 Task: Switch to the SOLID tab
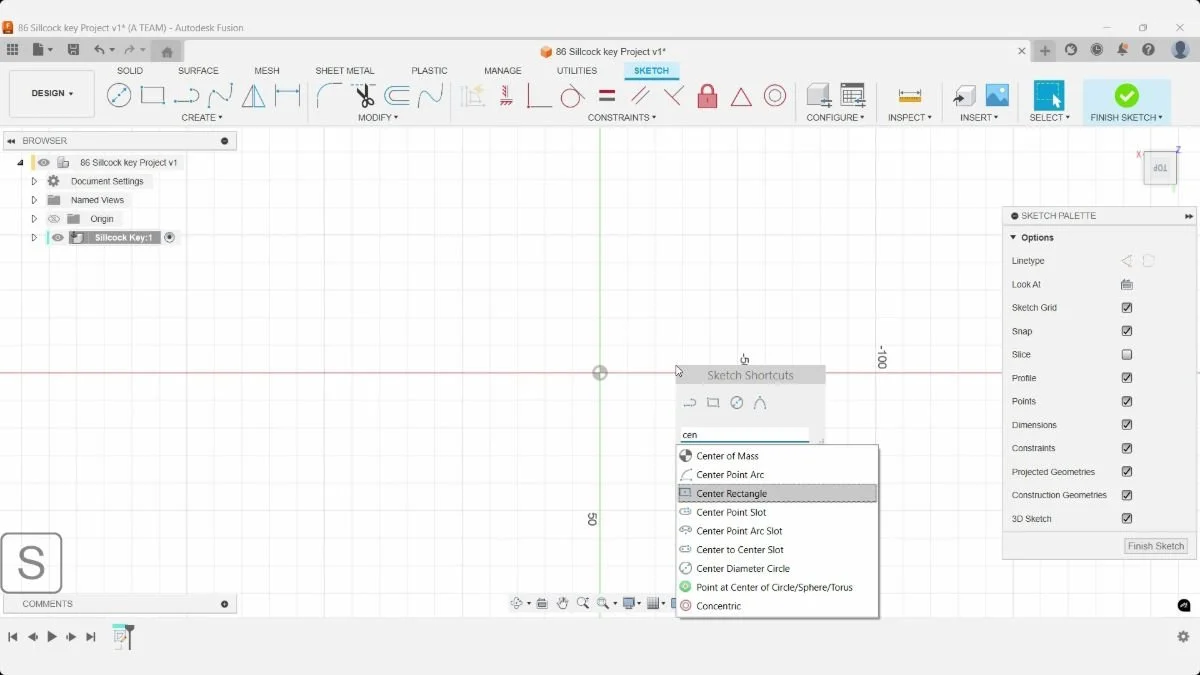pos(130,71)
